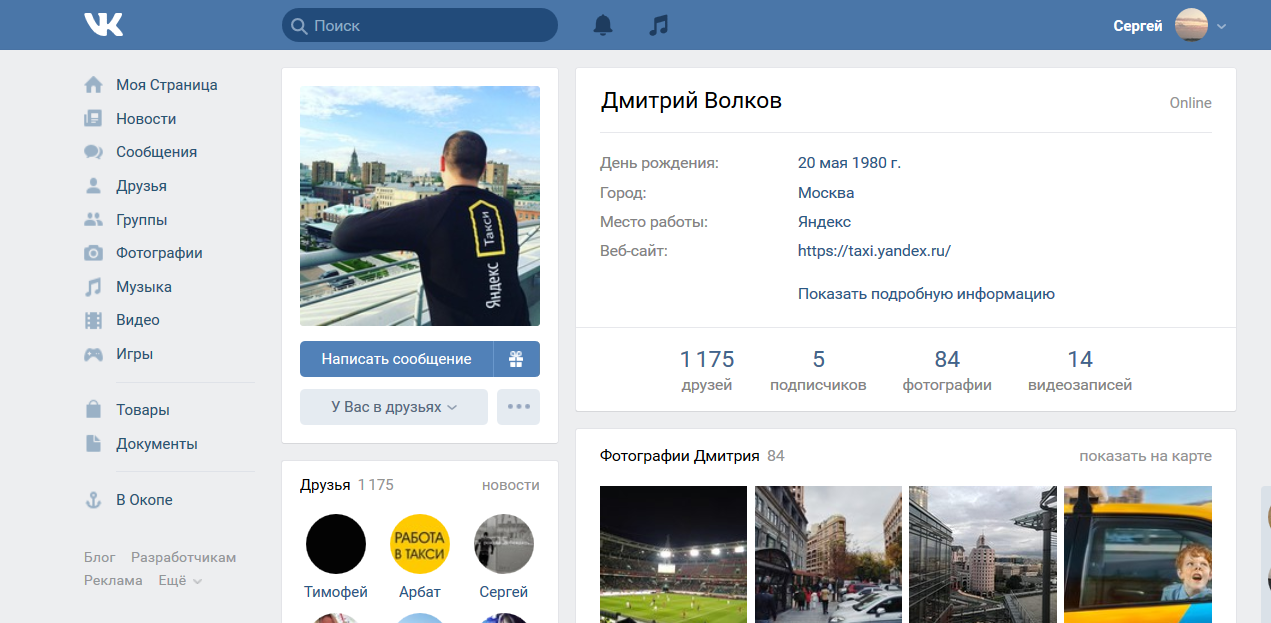The width and height of the screenshot is (1271, 623).
Task: Click the Яндекс workplace link
Action: point(824,222)
